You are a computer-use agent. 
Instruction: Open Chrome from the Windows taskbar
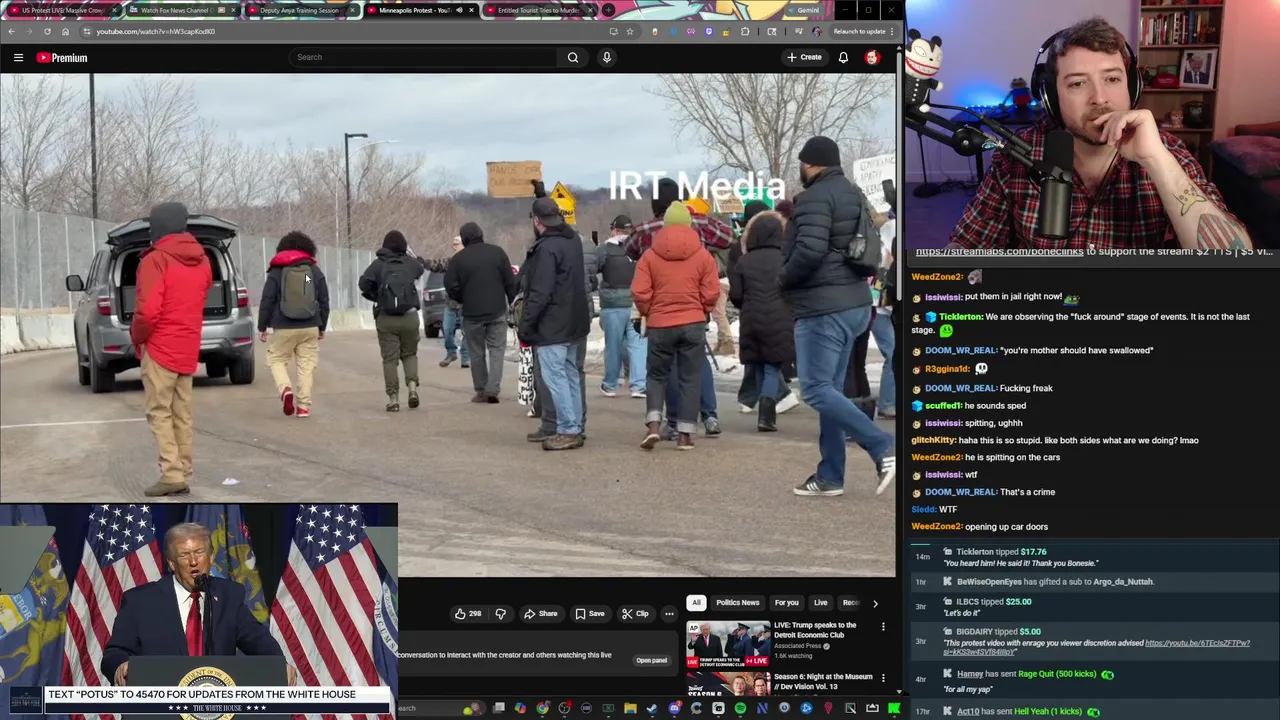(543, 708)
